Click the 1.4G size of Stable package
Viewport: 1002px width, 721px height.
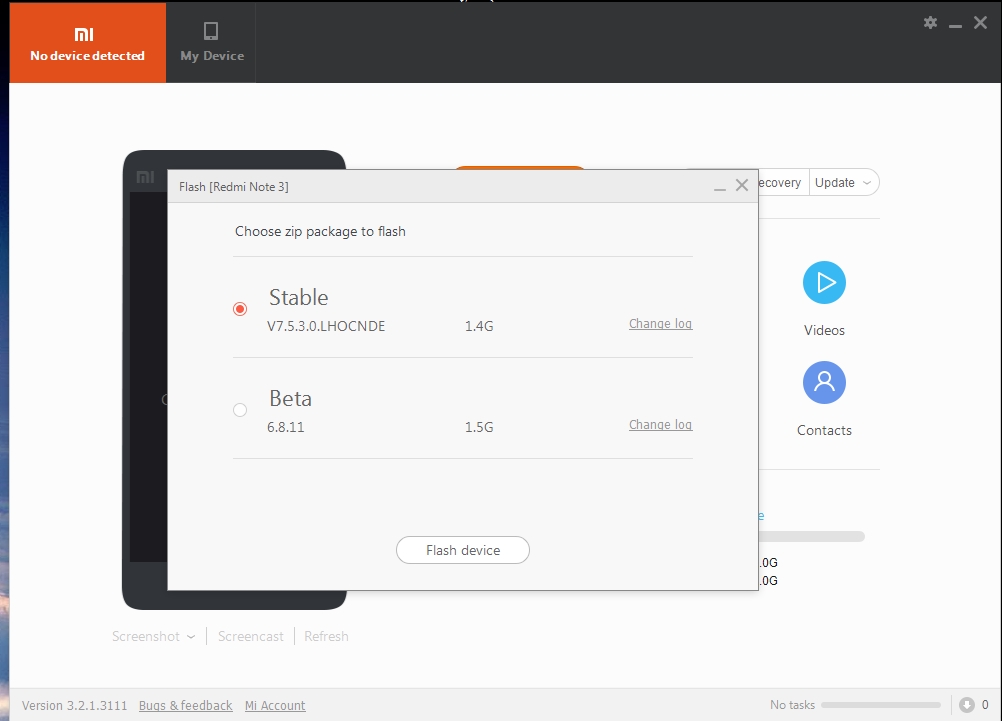[479, 326]
